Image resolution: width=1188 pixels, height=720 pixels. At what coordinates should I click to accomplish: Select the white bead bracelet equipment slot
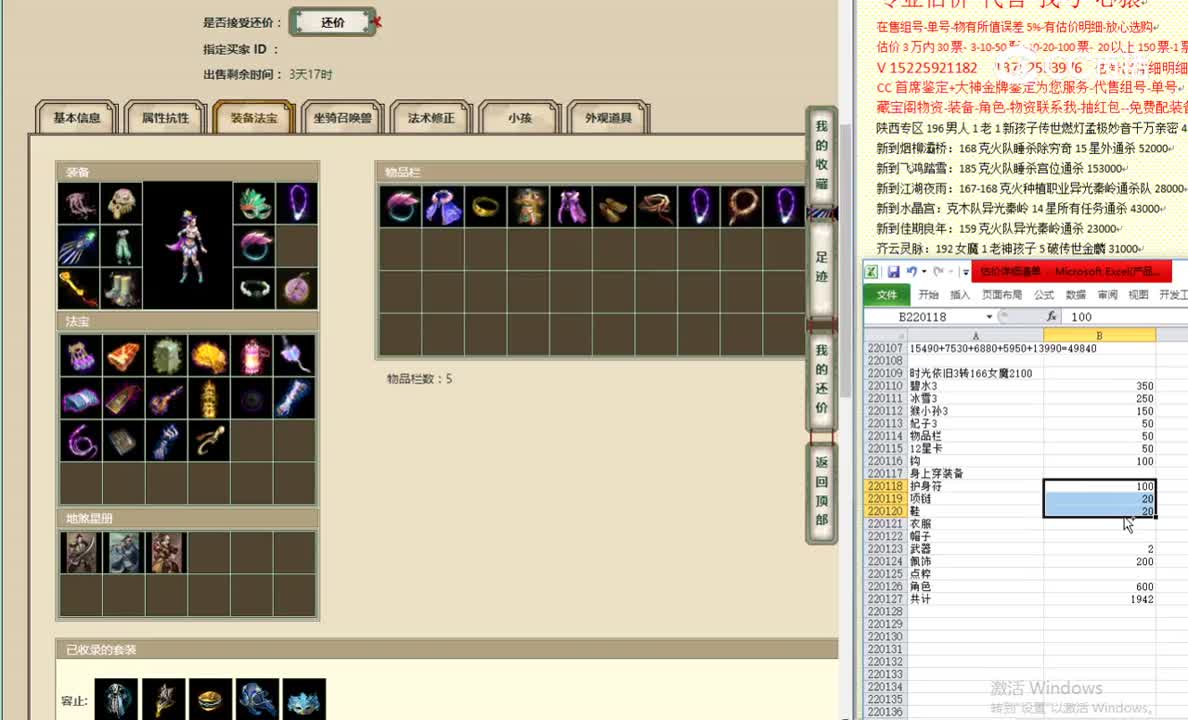click(255, 288)
